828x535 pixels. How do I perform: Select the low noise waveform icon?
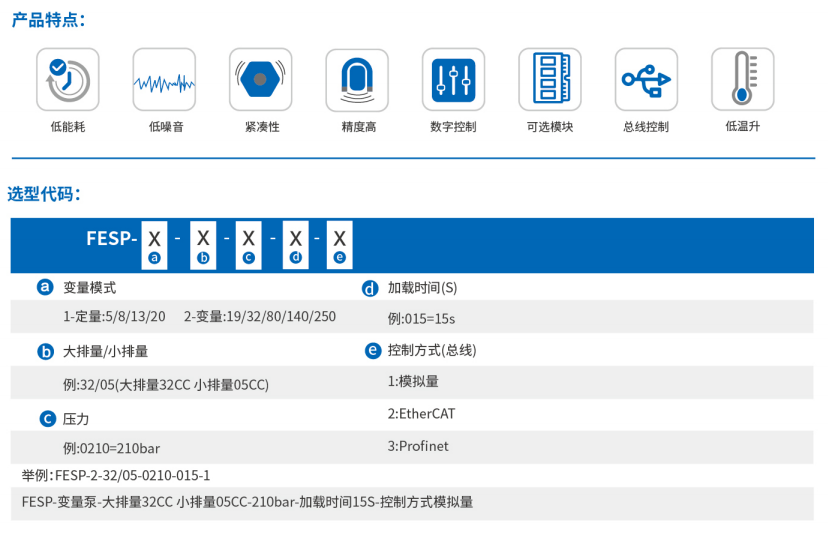pyautogui.click(x=164, y=79)
